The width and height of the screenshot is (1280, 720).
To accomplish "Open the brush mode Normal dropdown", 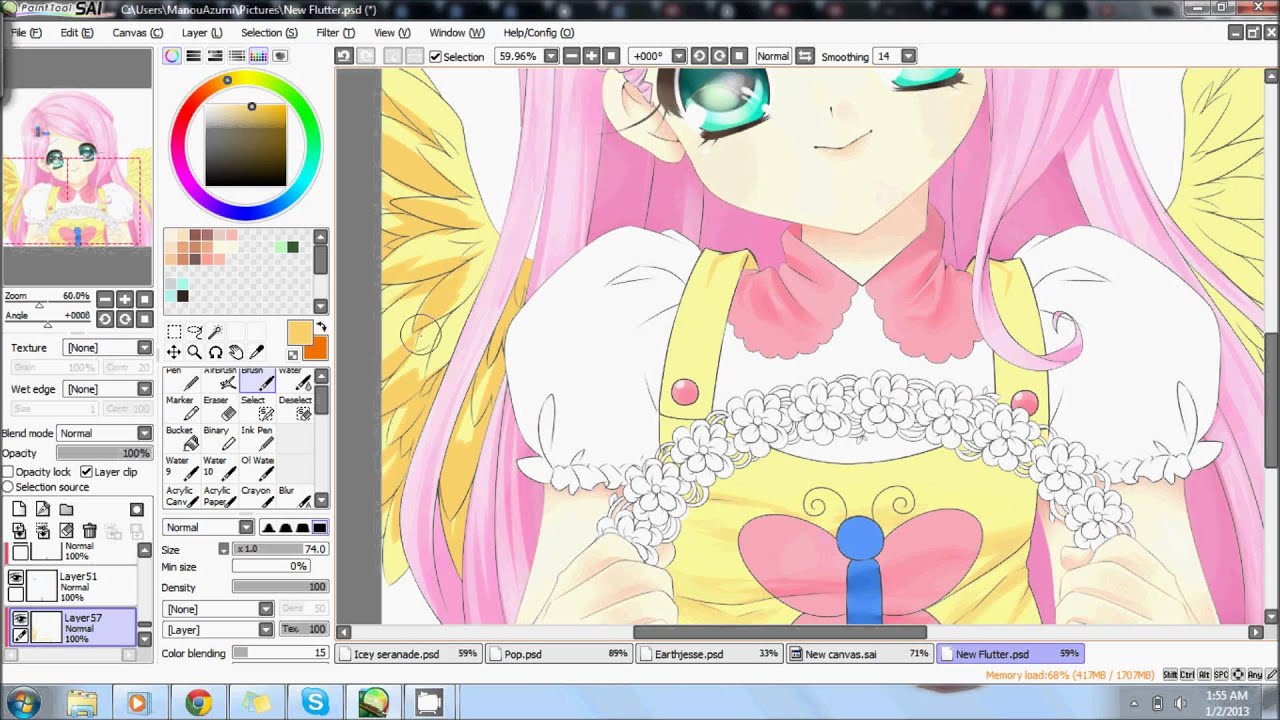I will click(x=209, y=527).
